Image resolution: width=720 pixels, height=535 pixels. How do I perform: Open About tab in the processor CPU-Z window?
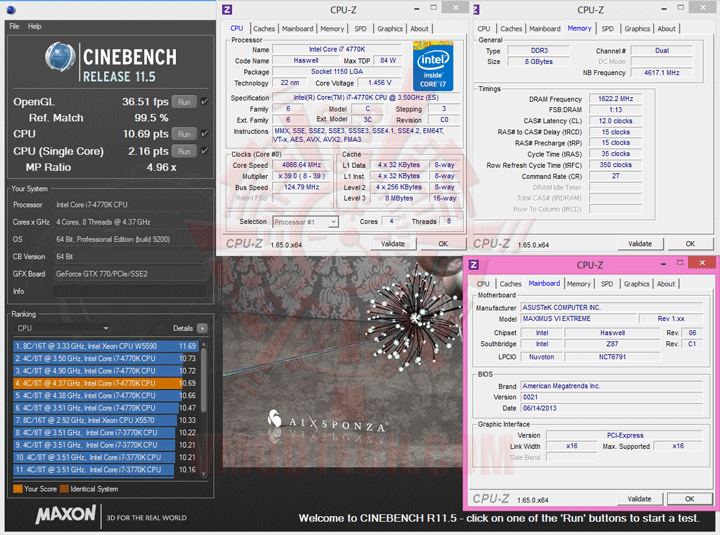pos(419,28)
